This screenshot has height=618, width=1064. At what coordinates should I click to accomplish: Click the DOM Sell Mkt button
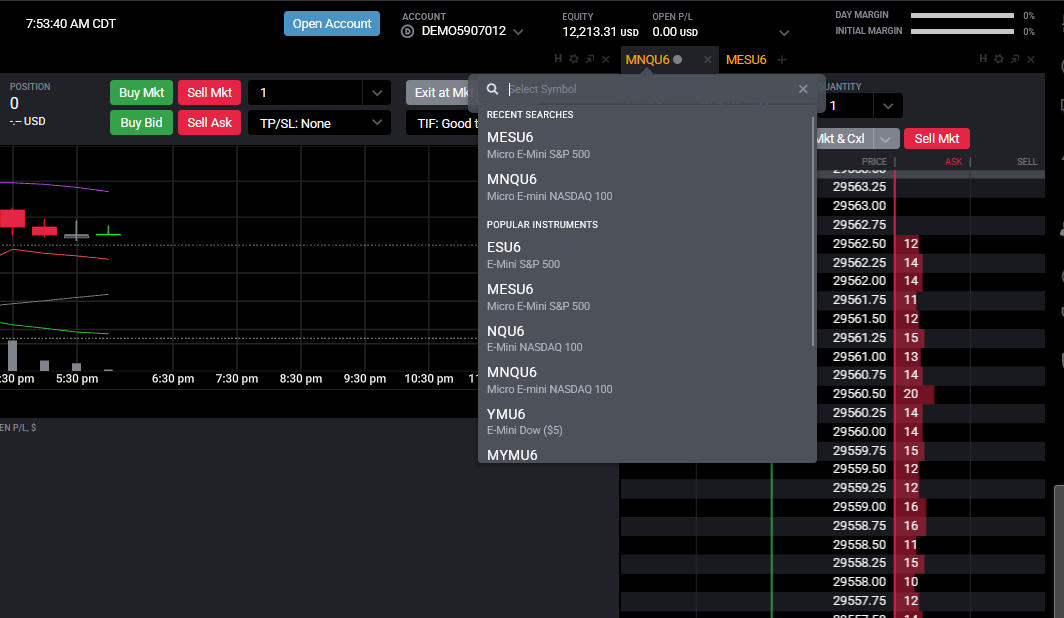[x=936, y=138]
